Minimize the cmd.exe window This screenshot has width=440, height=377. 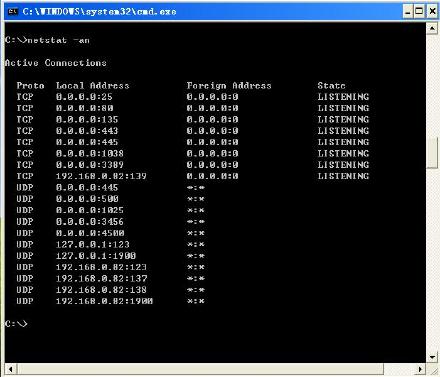pyautogui.click(x=408, y=12)
